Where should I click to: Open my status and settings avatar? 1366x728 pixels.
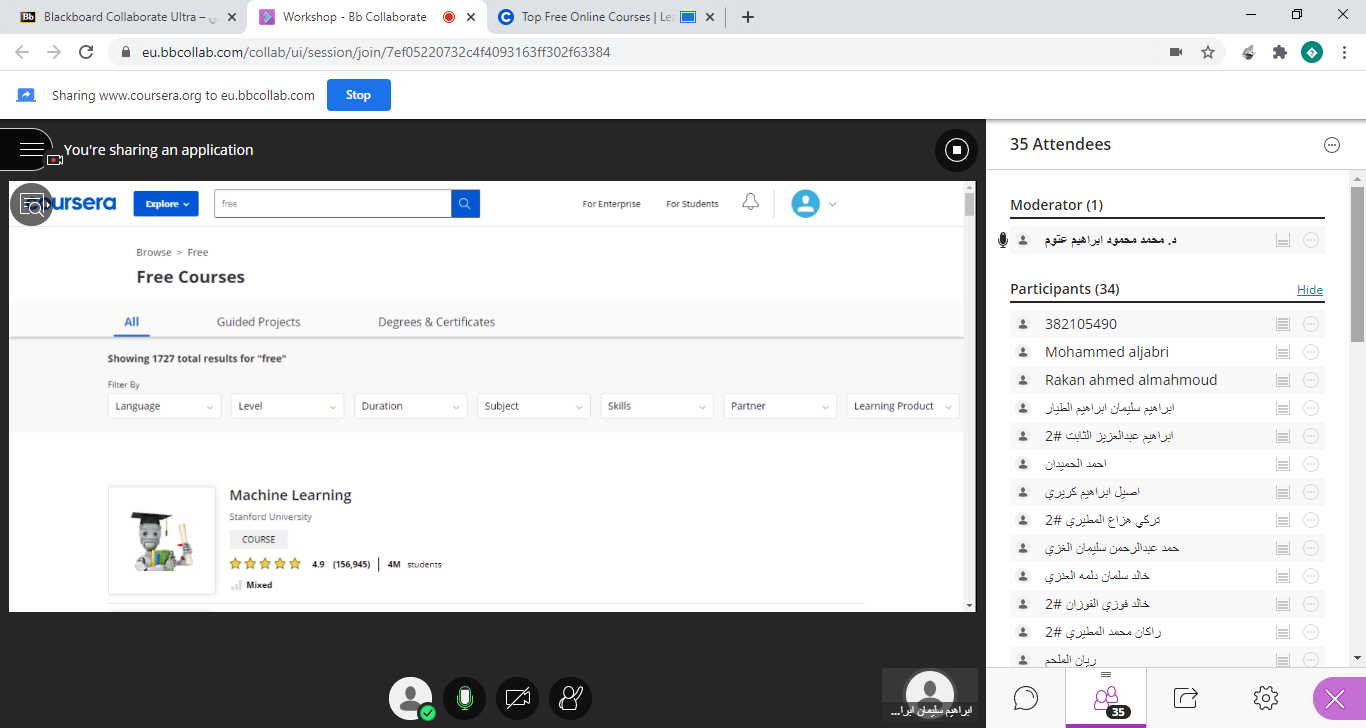[410, 698]
